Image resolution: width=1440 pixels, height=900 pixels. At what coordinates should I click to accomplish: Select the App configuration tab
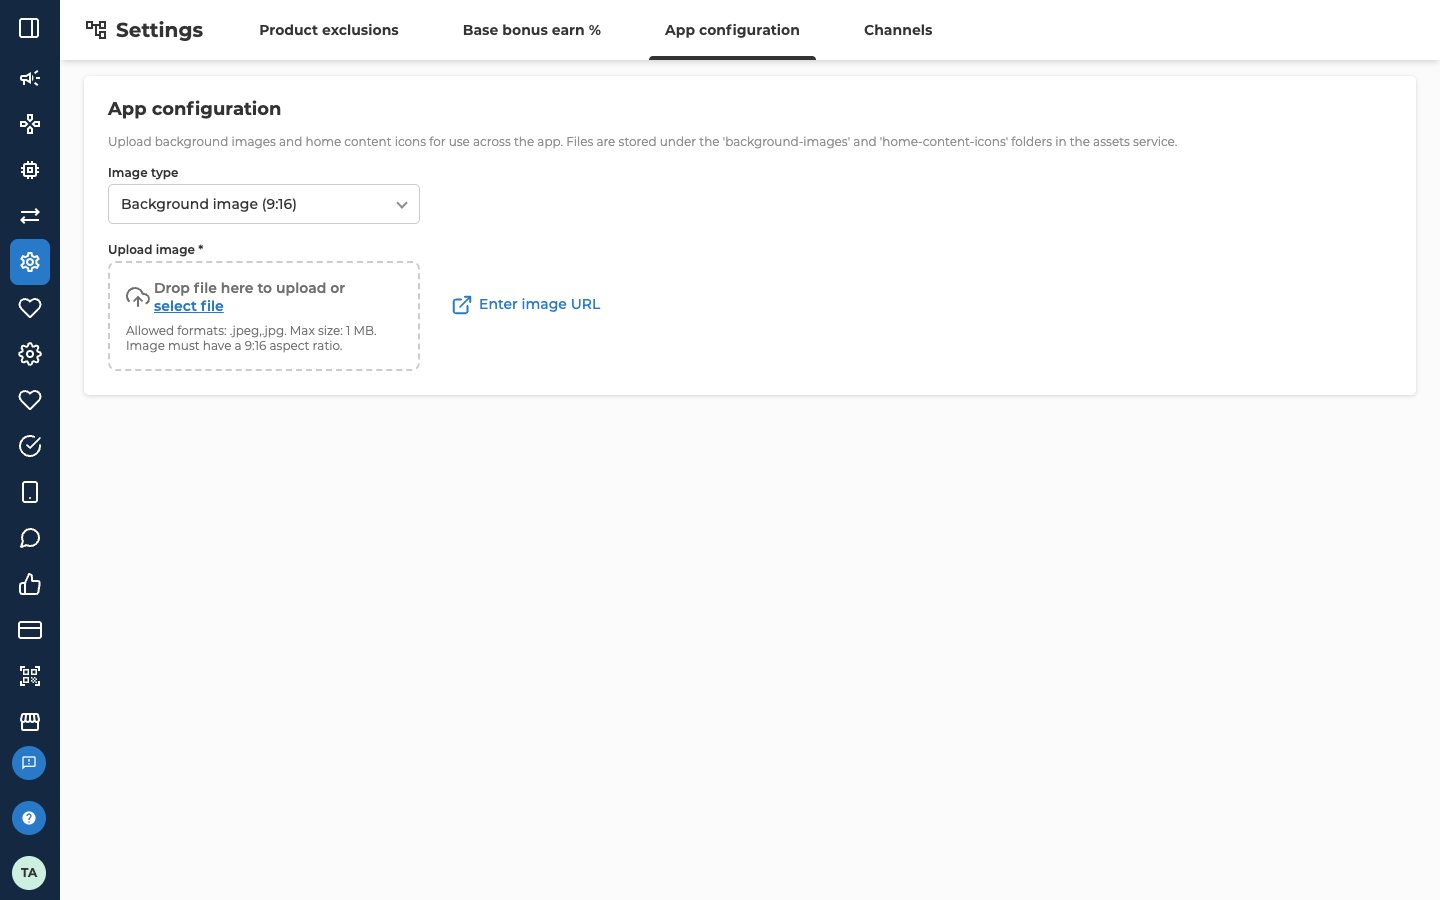[x=732, y=30]
